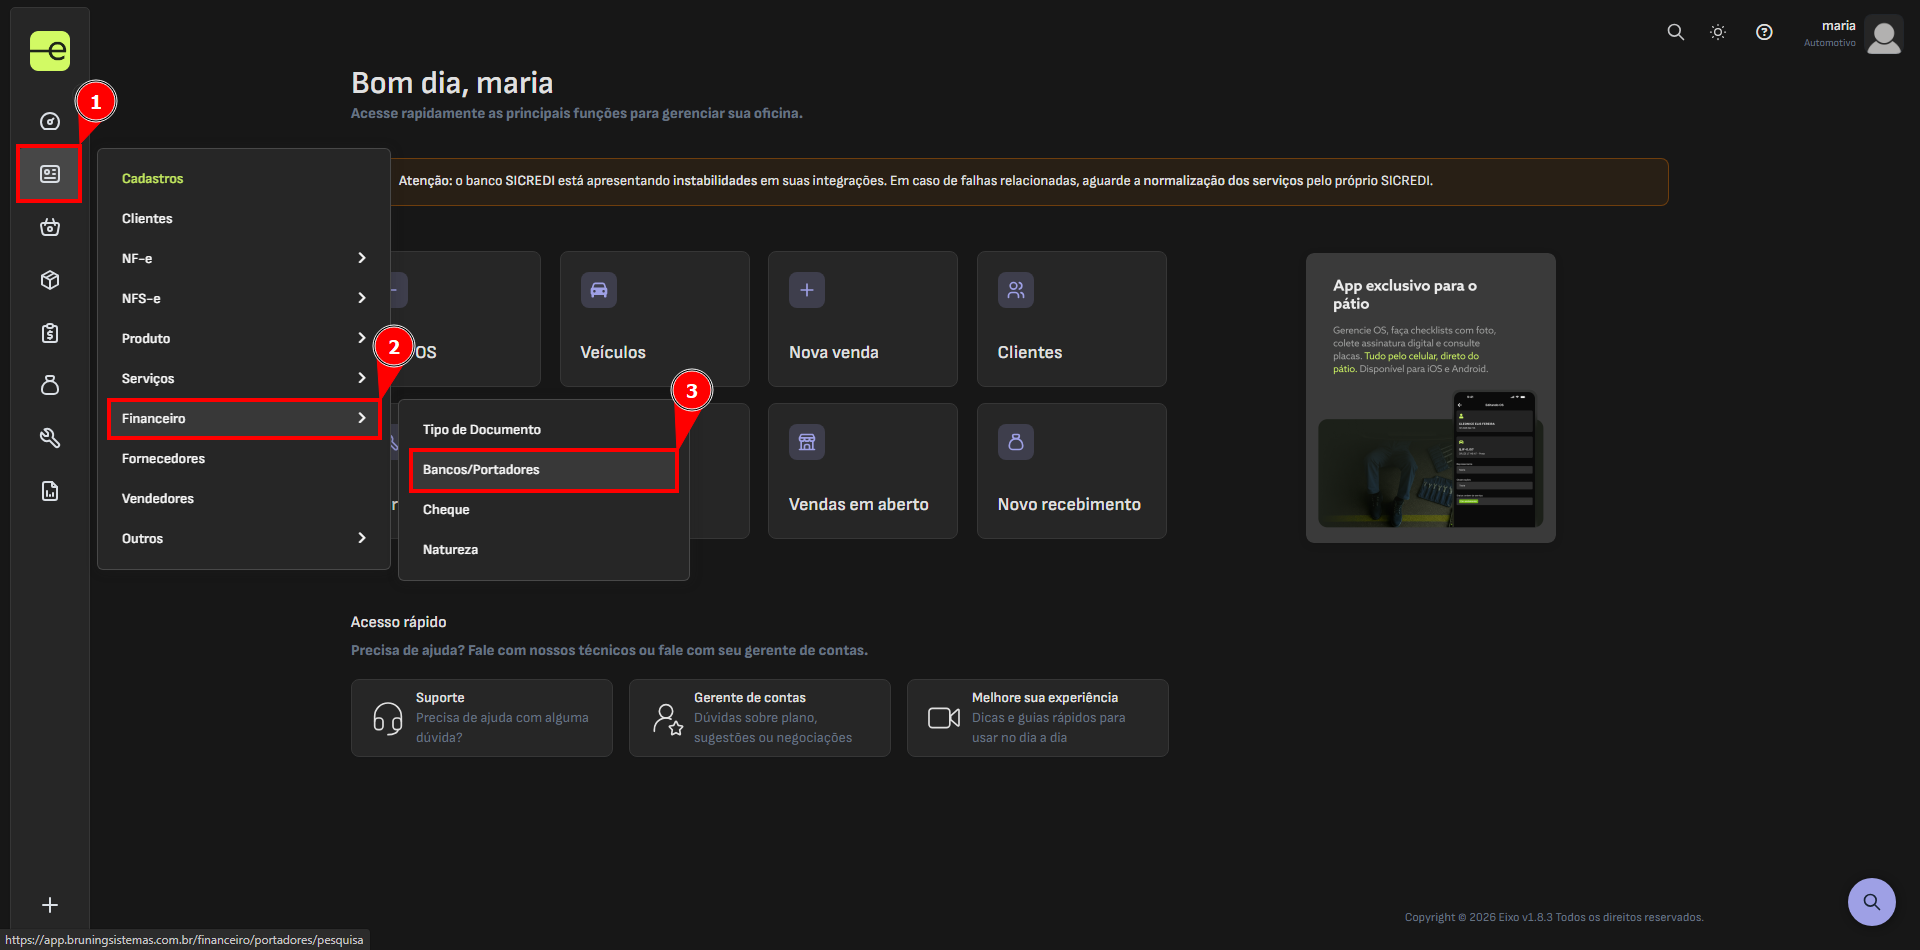Viewport: 1920px width, 950px height.
Task: Open the Vendas em aberto card
Action: click(x=863, y=471)
